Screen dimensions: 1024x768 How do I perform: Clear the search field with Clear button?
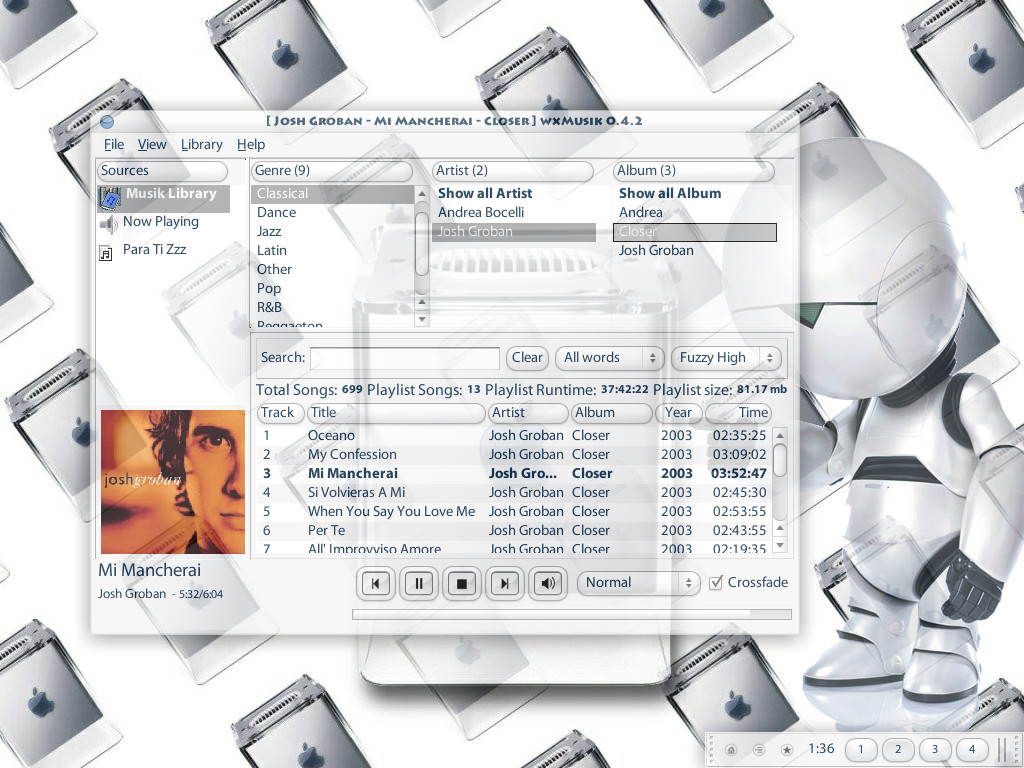[527, 358]
